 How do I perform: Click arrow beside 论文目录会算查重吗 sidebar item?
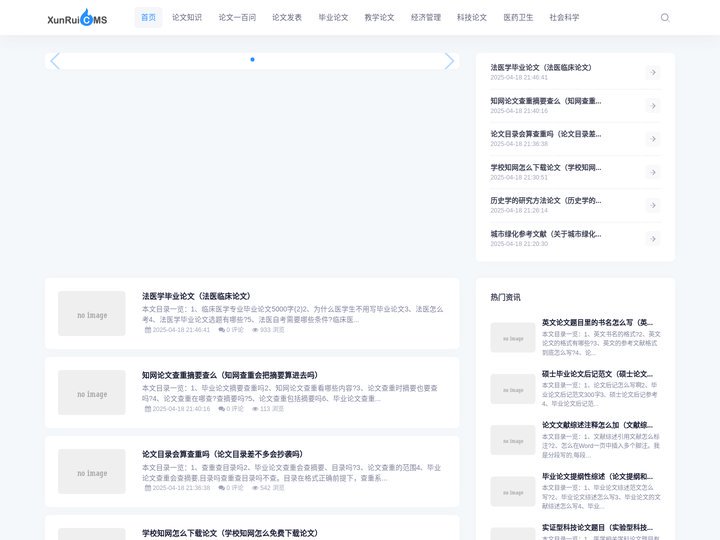tap(652, 139)
